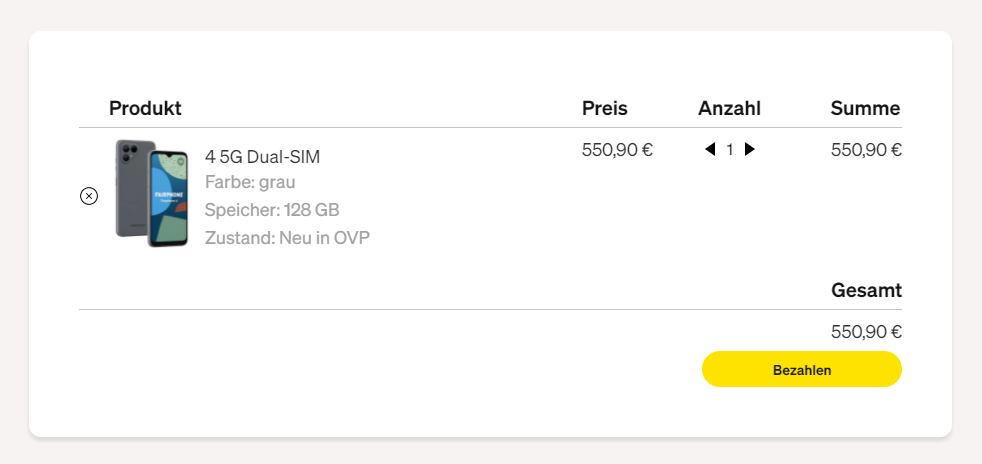Decrease quantity with the left arrow
Viewport: 982px width, 464px height.
(710, 149)
